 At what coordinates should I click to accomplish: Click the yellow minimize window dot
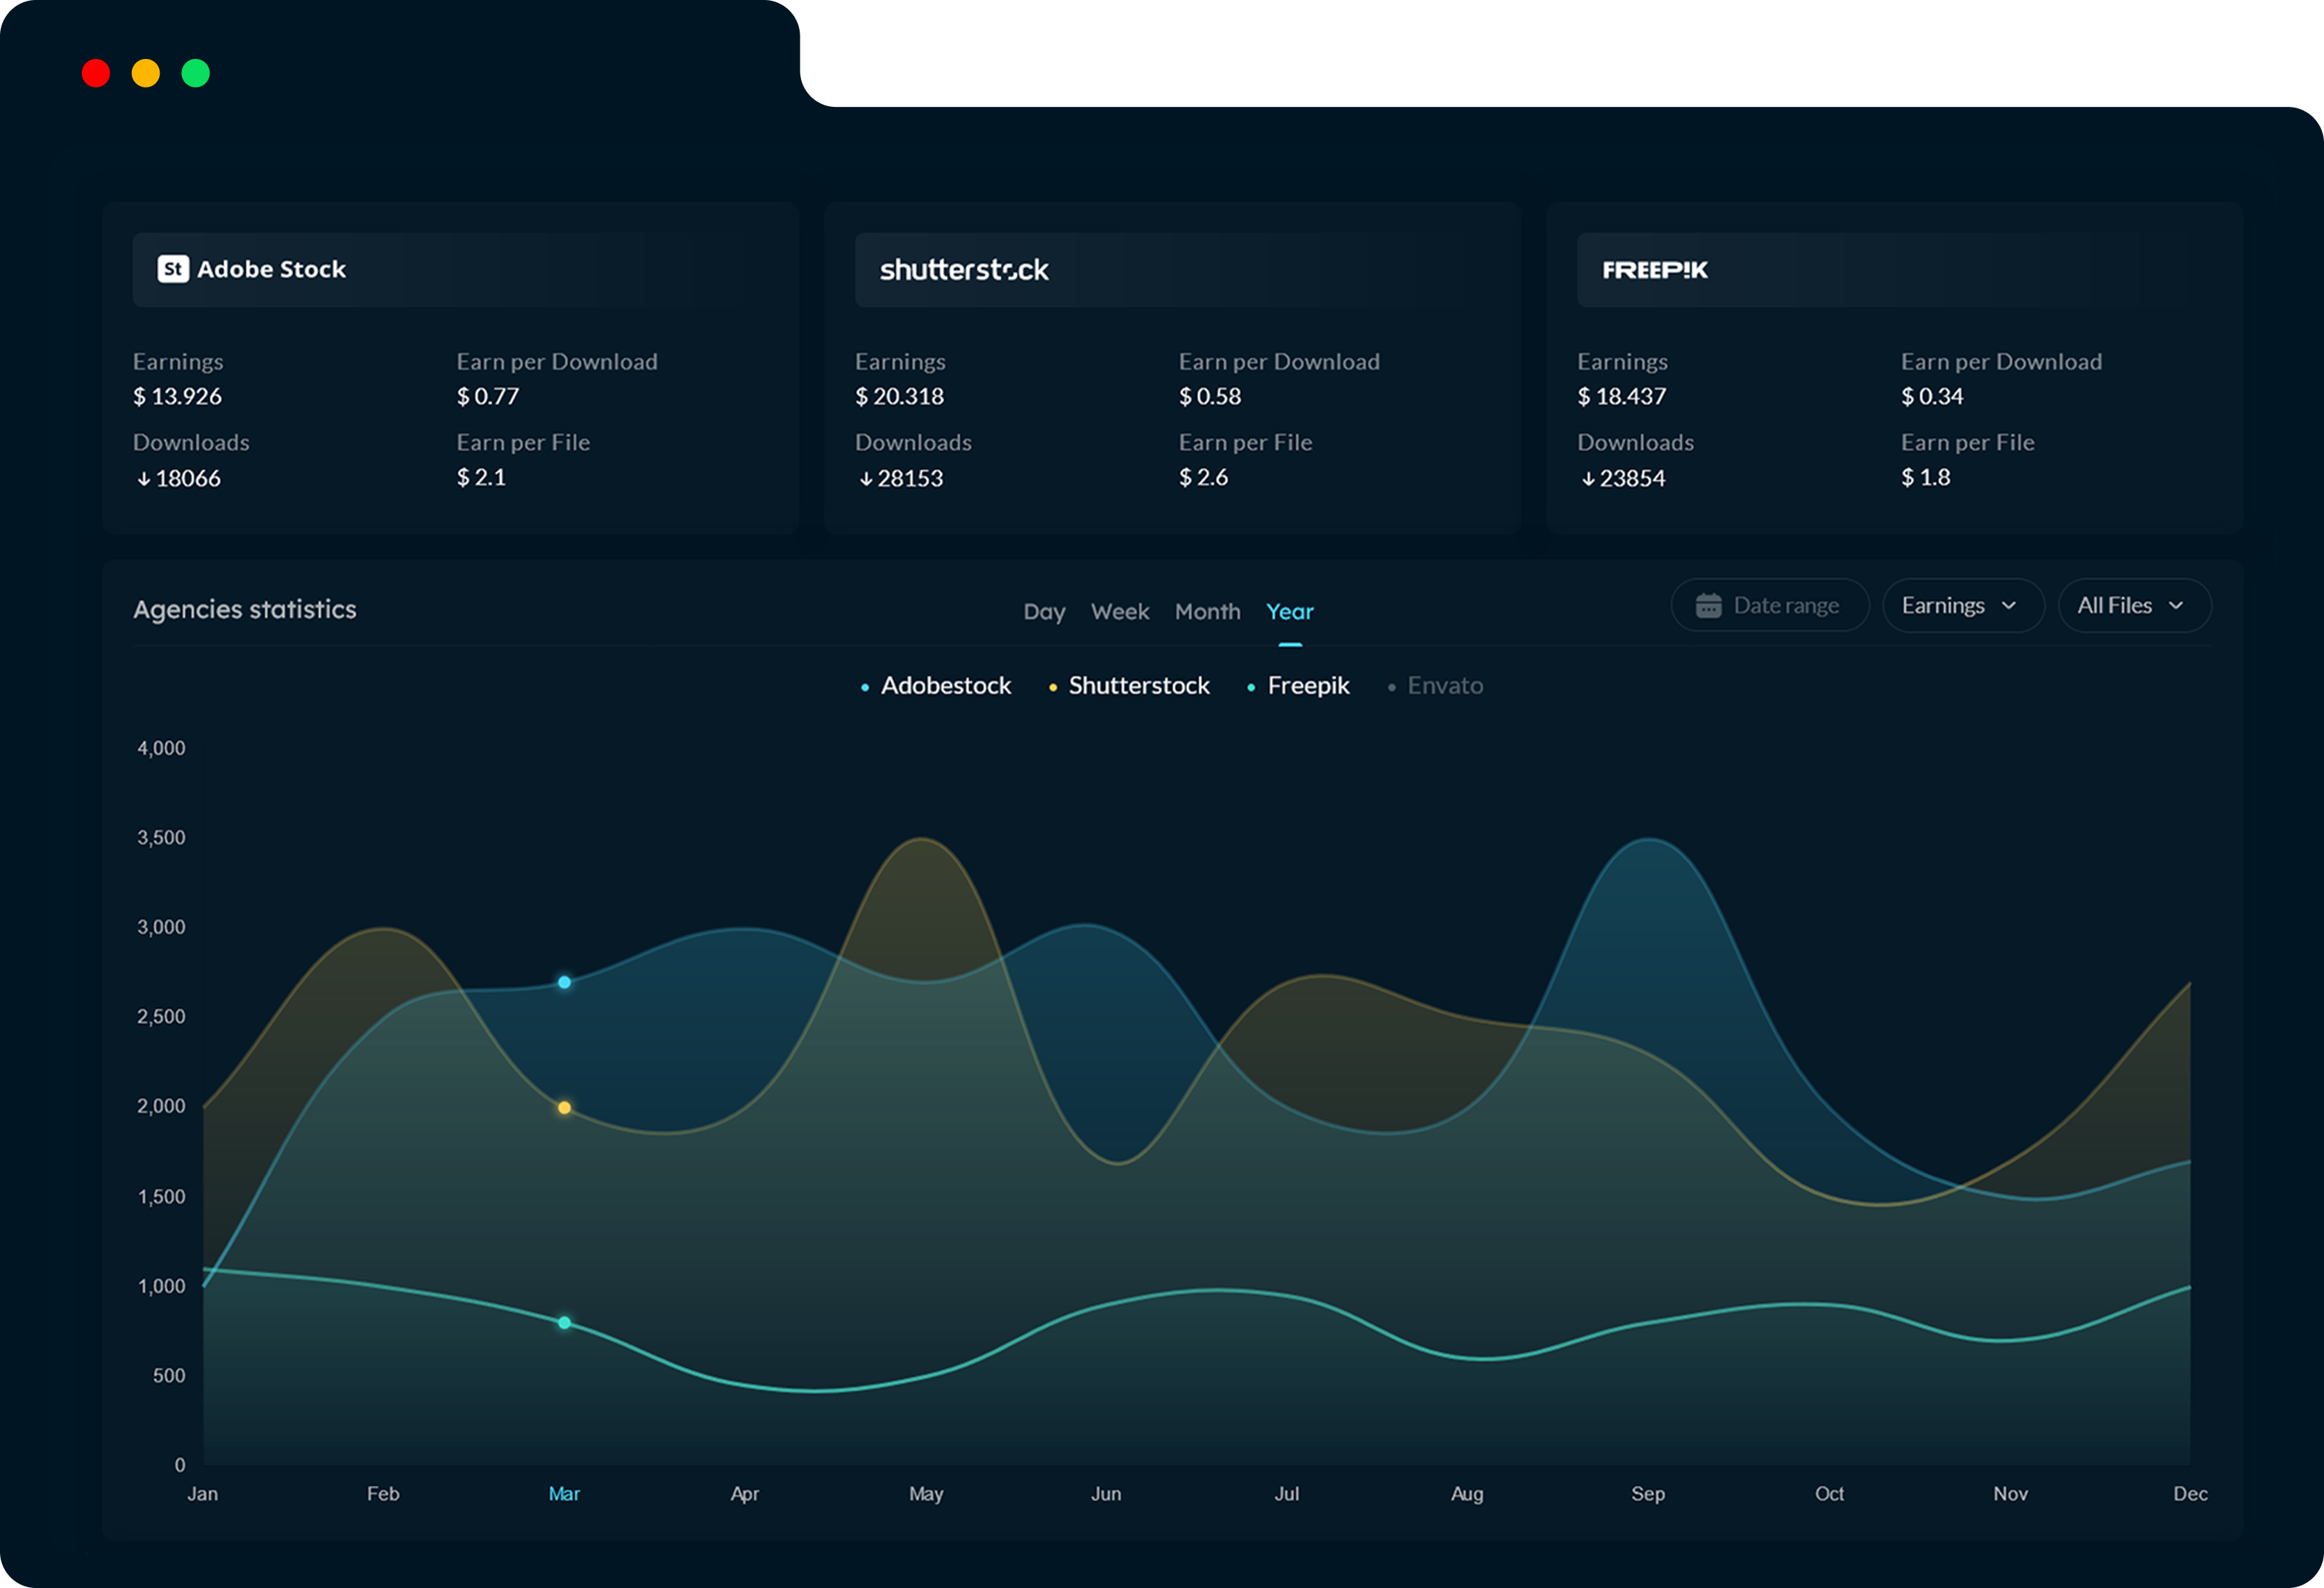[146, 73]
